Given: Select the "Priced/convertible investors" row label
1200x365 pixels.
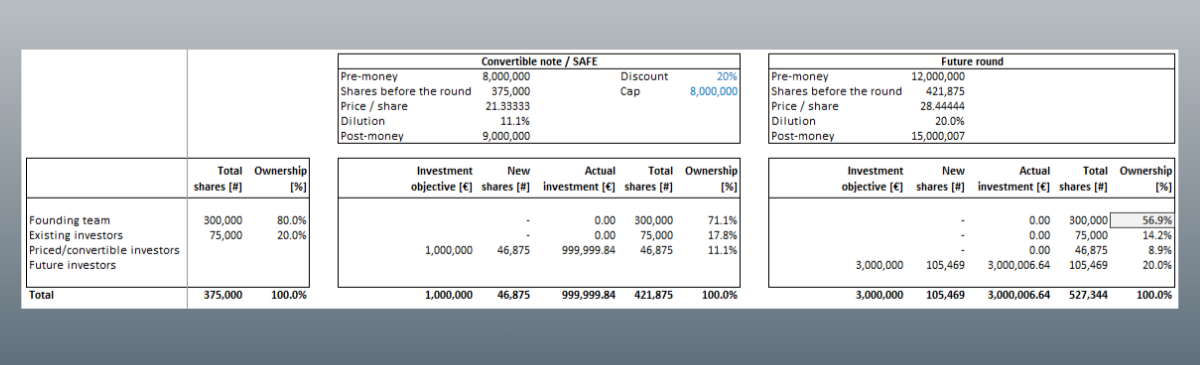Looking at the screenshot, I should coord(105,250).
